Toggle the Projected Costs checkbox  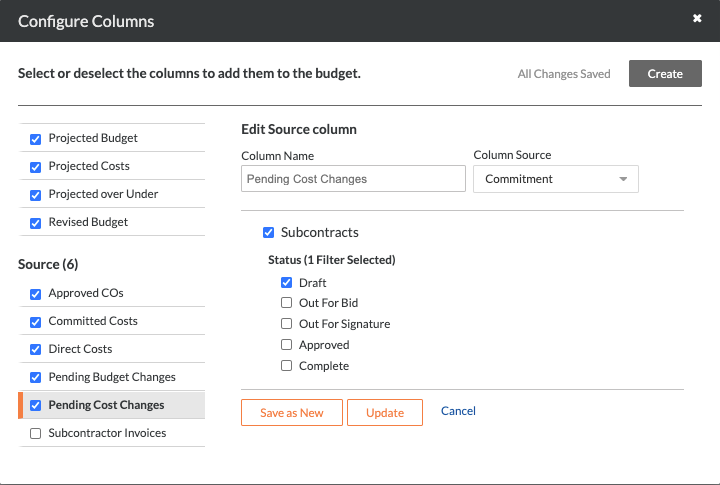pyautogui.click(x=35, y=167)
